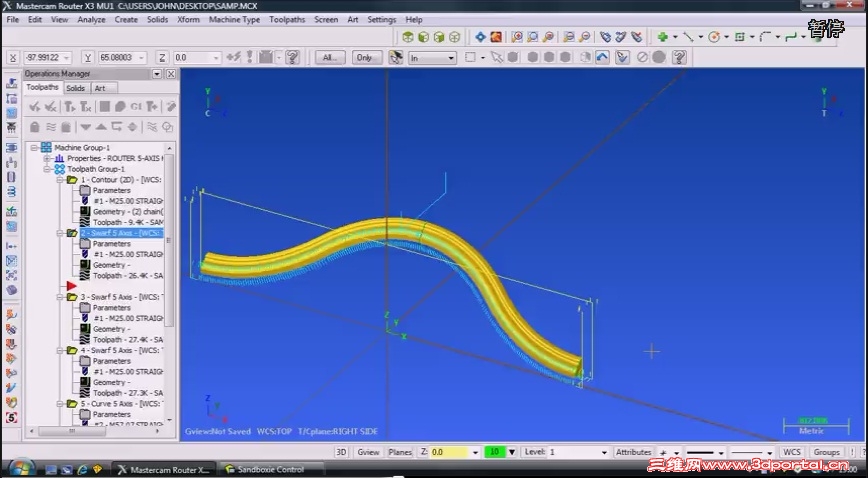
Task: Open the Toolpaths menu
Action: [287, 19]
